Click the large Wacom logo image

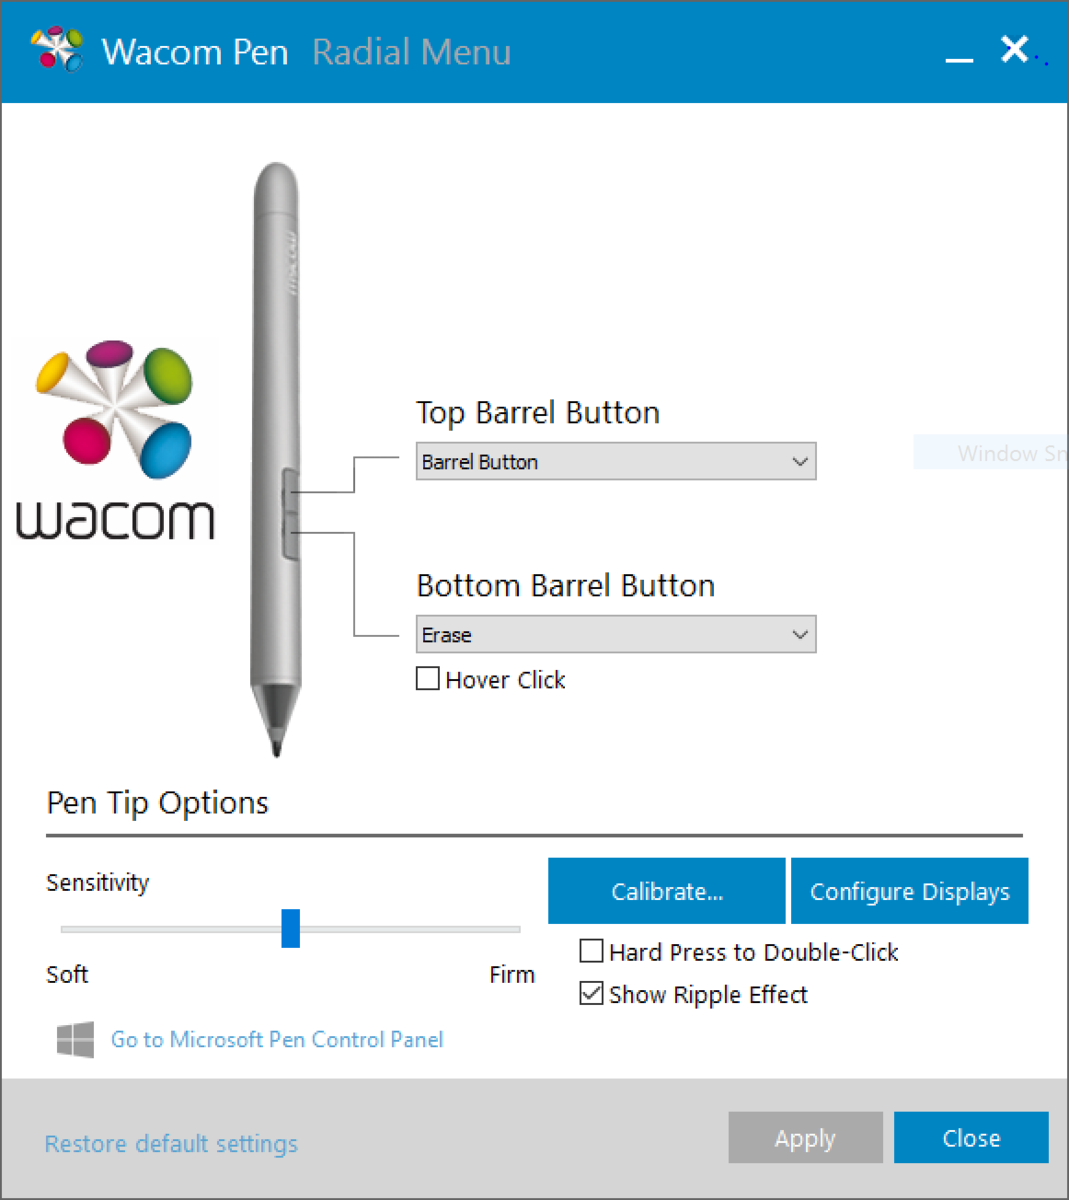115,440
